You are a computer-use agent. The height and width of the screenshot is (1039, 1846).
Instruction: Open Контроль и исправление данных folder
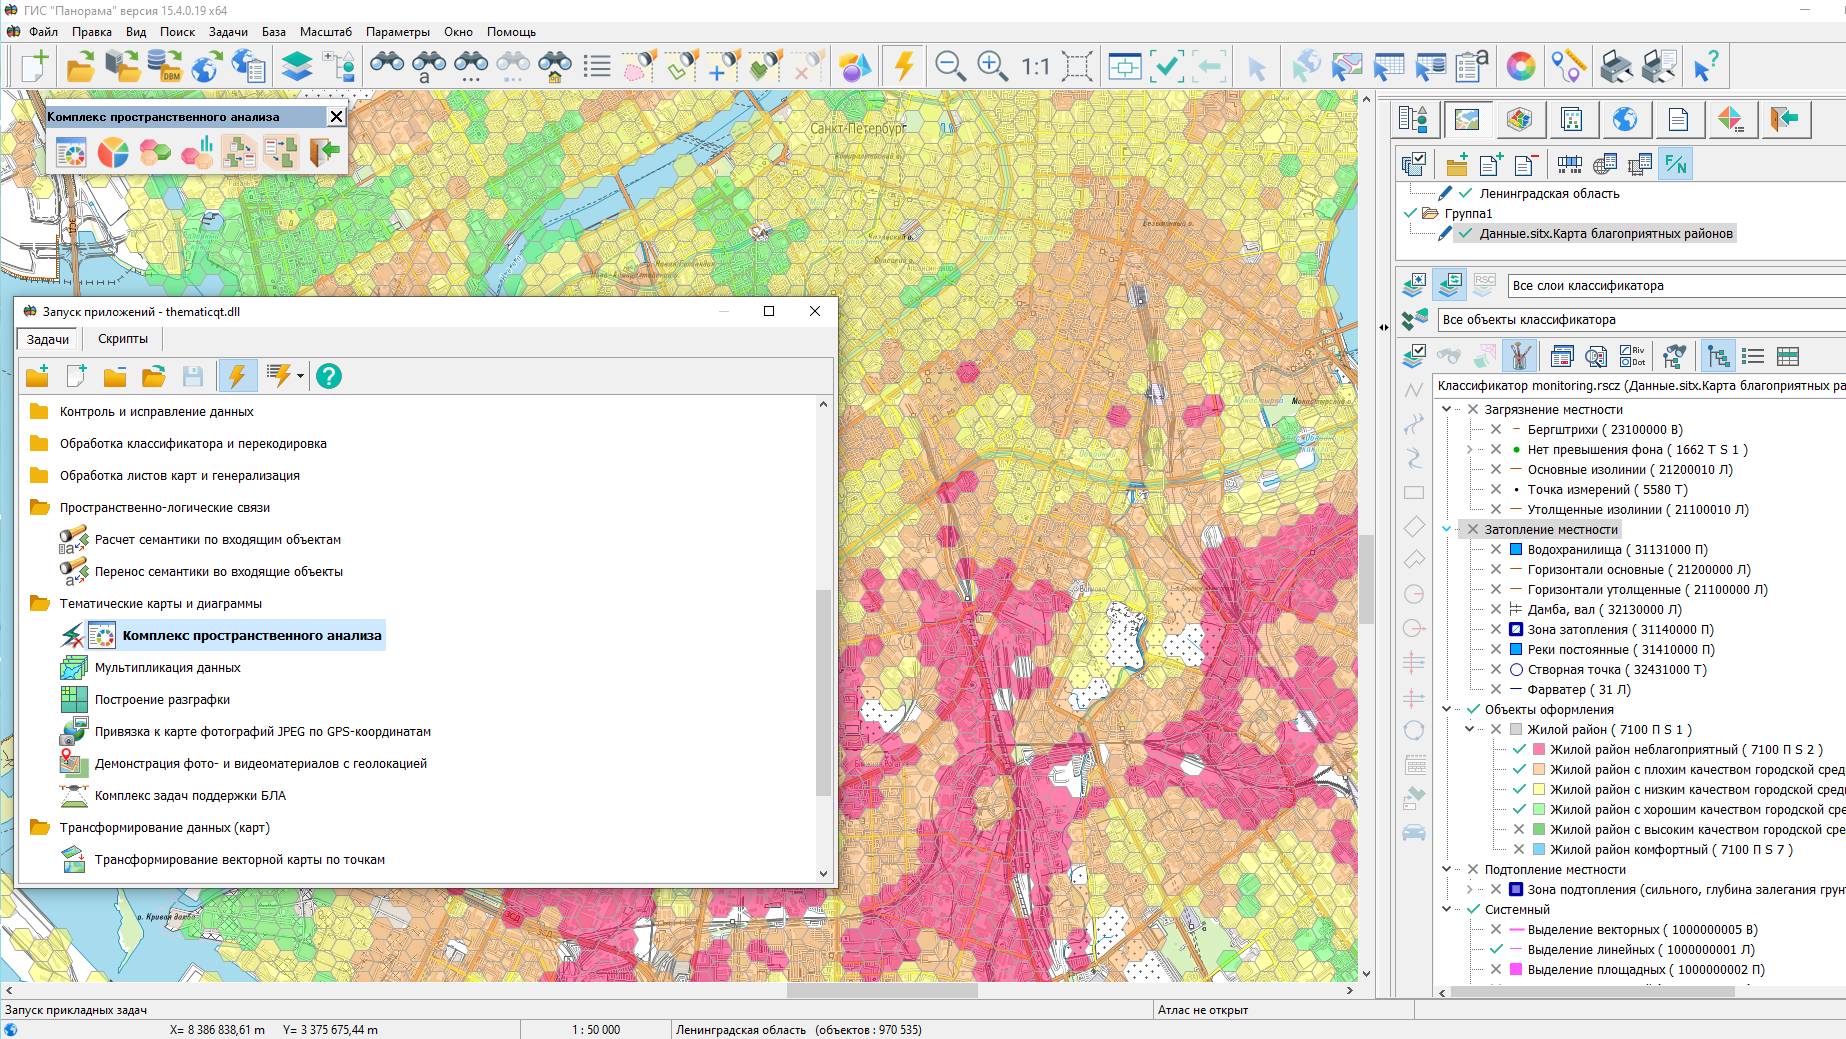point(156,411)
